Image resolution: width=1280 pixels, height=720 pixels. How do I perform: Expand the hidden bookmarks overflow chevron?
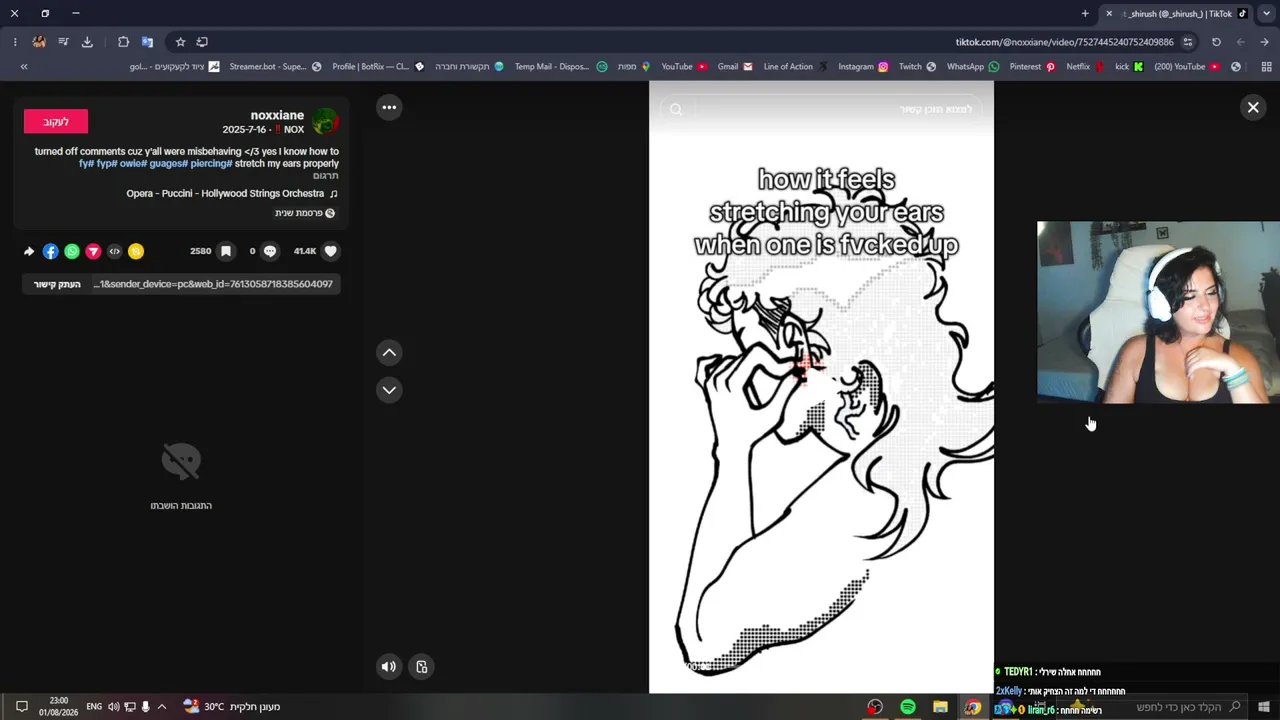click(24, 67)
